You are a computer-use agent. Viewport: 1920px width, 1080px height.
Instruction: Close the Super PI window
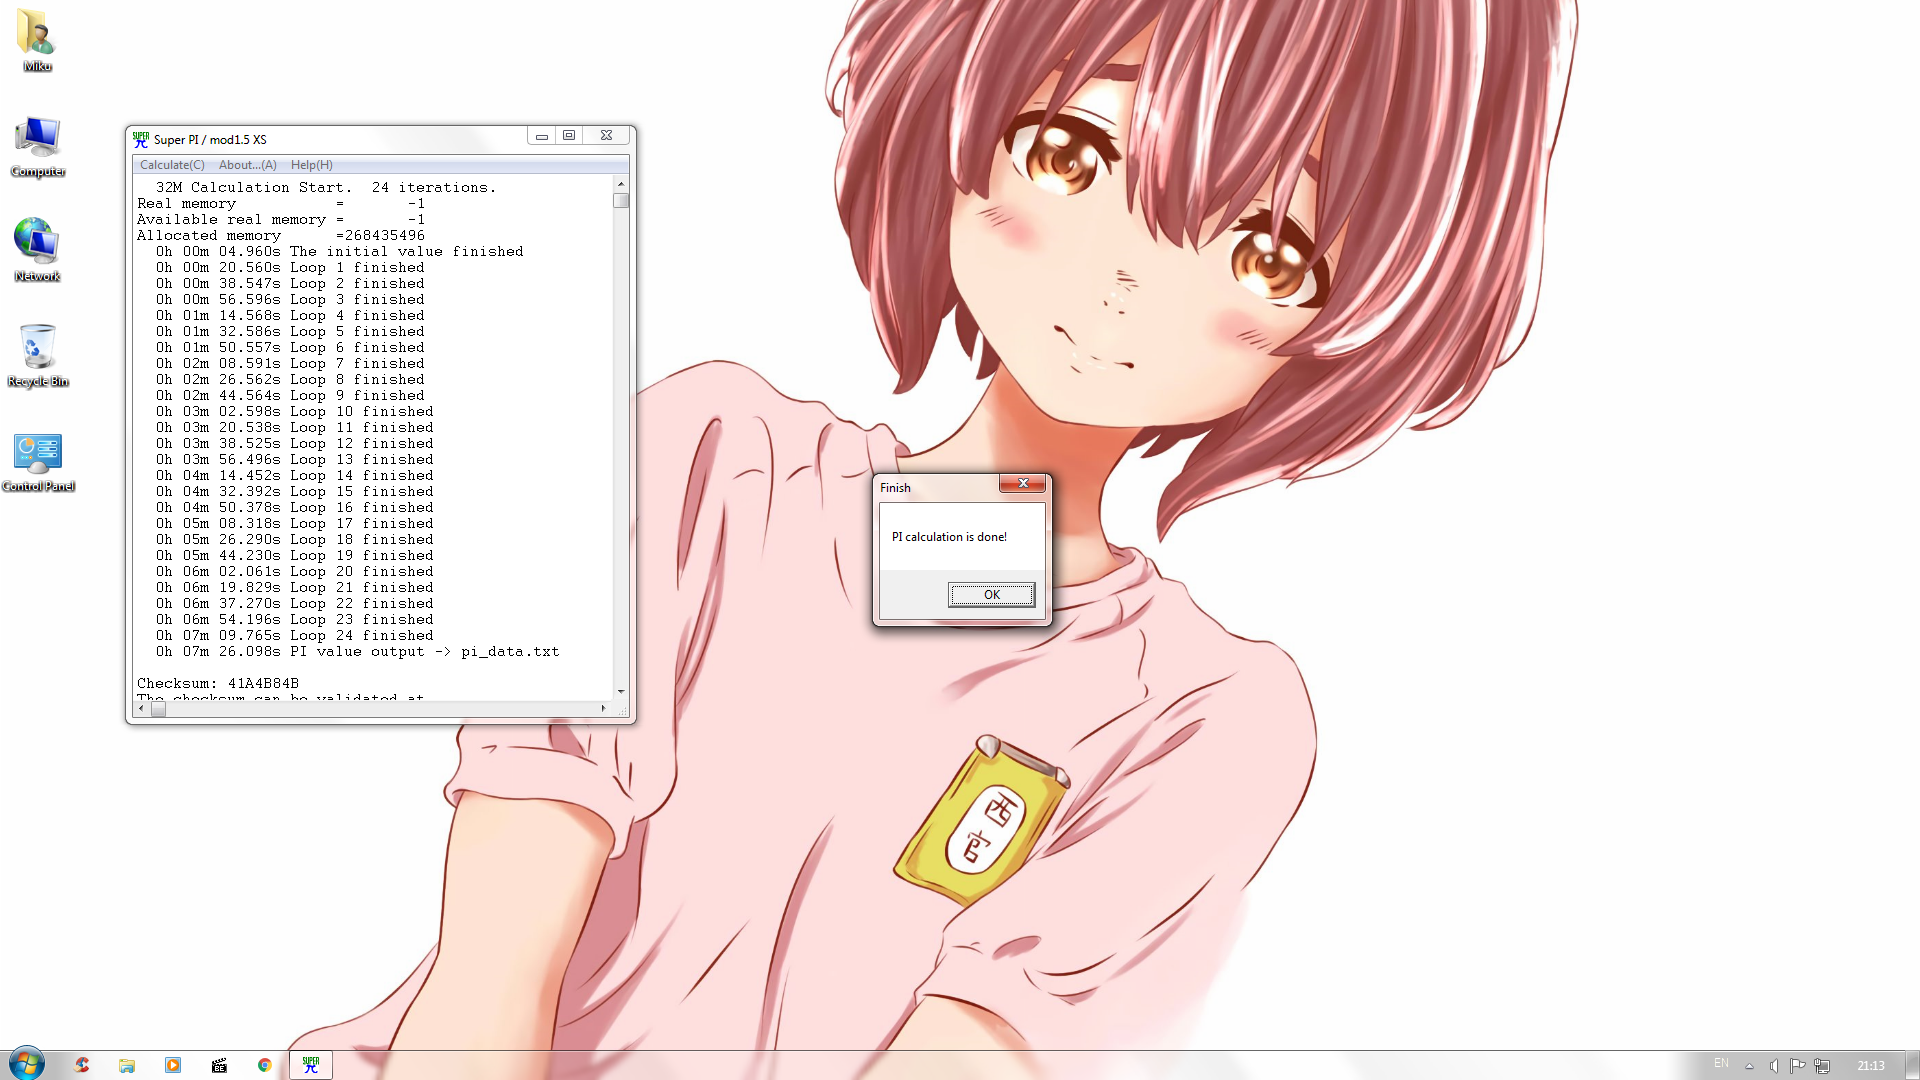606,136
